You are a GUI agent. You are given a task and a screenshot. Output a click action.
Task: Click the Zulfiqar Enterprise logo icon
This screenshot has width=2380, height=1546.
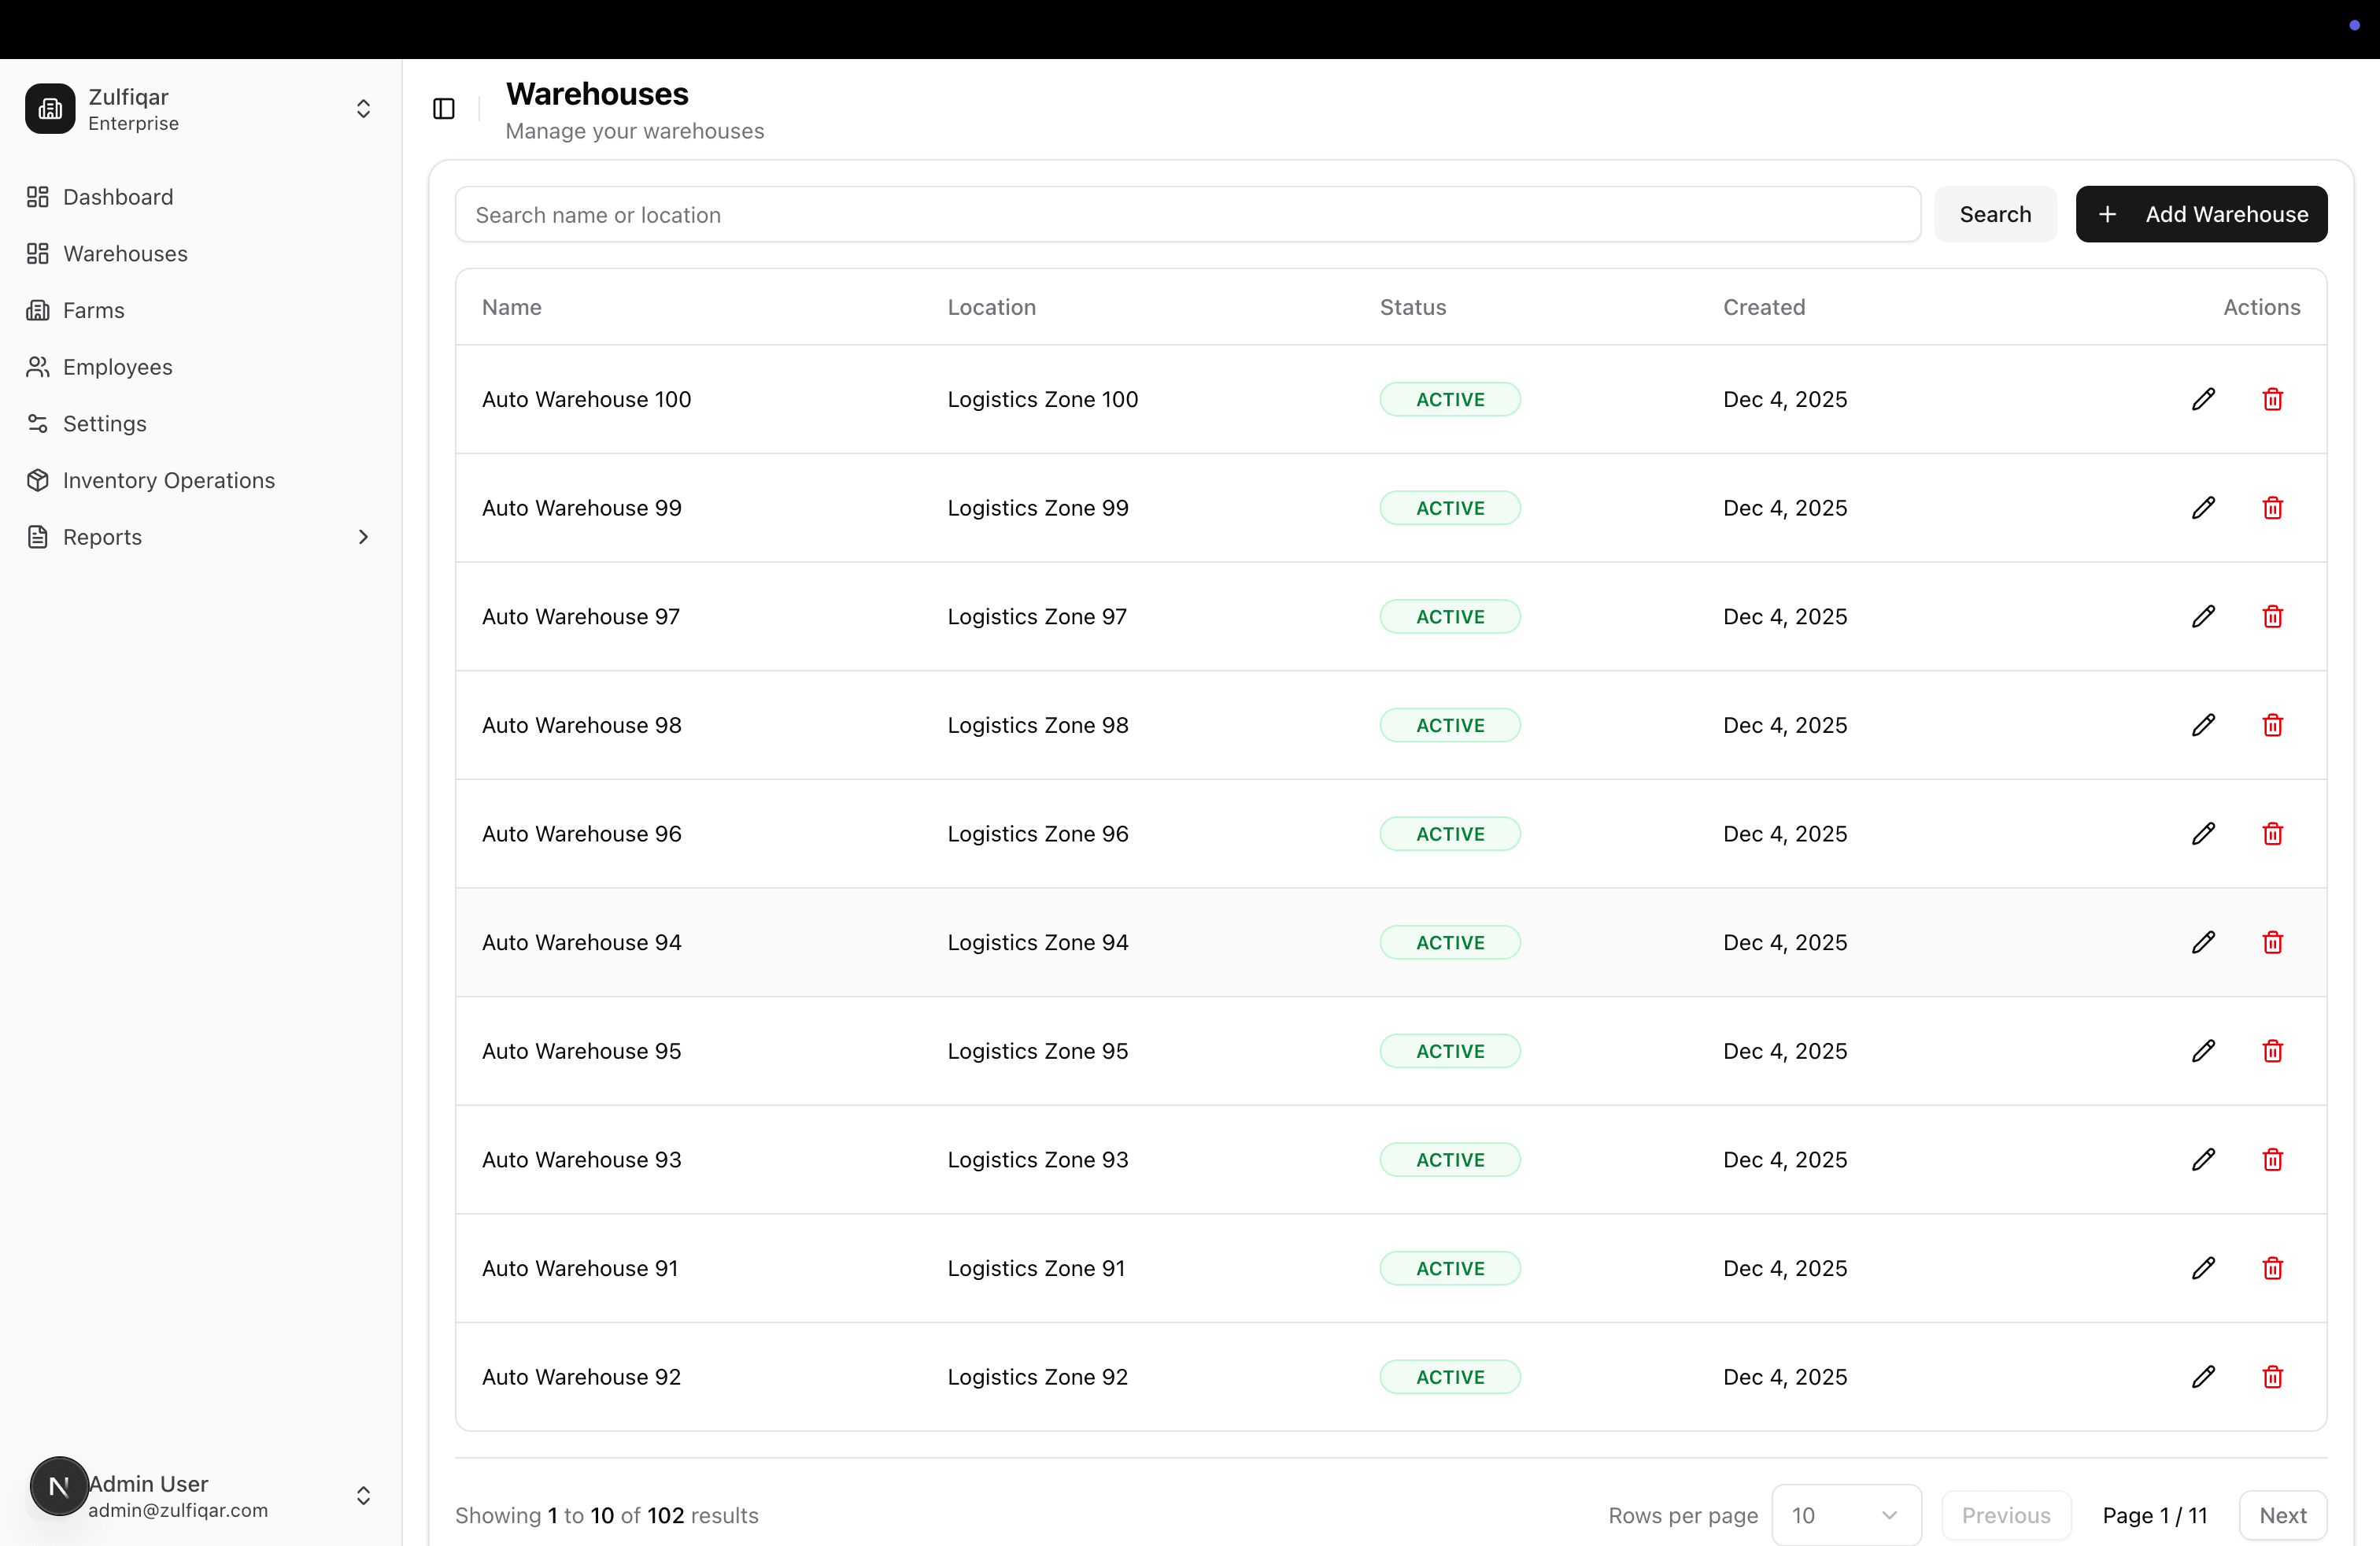click(50, 108)
